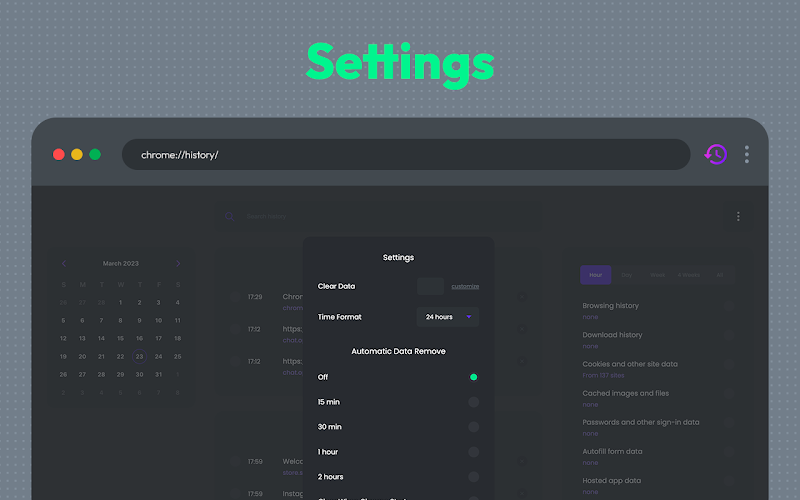Screen dimensions: 800x500
Task: Open the Time Format 24 hours dropdown
Action: point(447,317)
